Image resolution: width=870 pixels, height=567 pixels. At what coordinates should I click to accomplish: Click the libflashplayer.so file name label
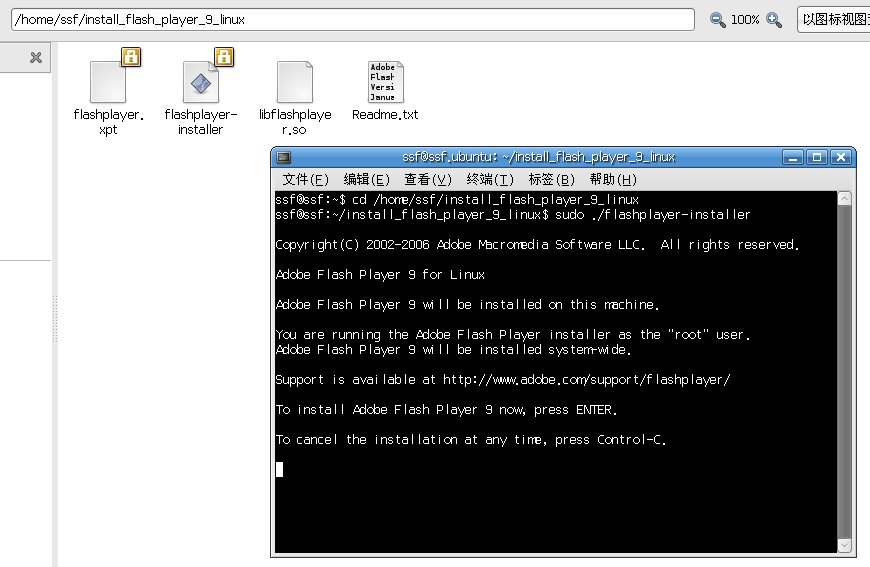295,122
